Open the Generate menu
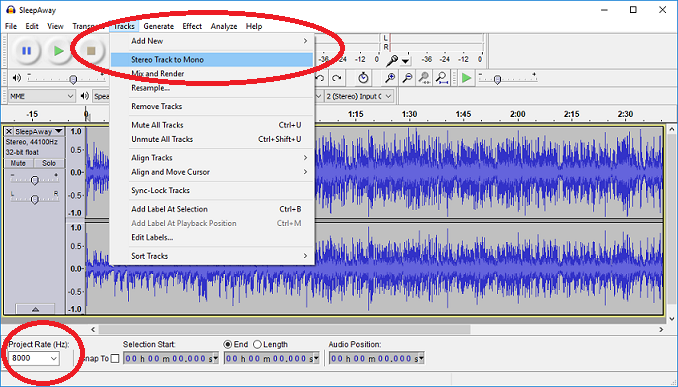This screenshot has height=387, width=678. click(x=159, y=26)
